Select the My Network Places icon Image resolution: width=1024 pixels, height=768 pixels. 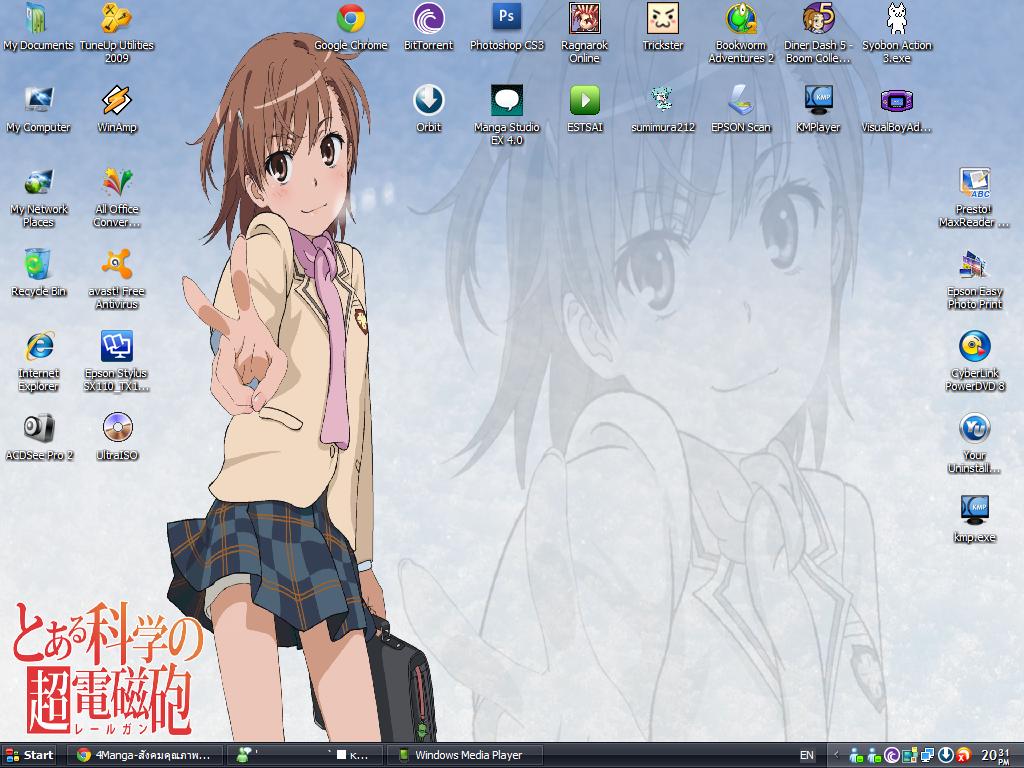[38, 197]
